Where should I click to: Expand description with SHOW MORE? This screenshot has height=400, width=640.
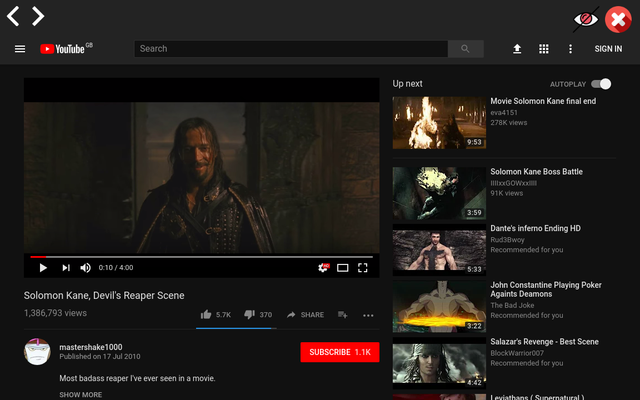(80, 395)
